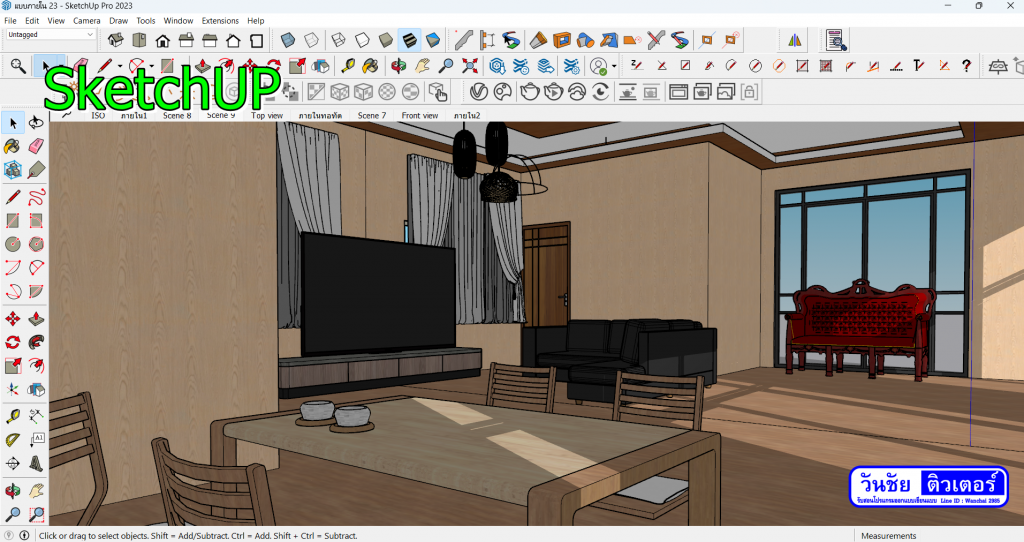Open the Extensions menu

click(x=220, y=20)
